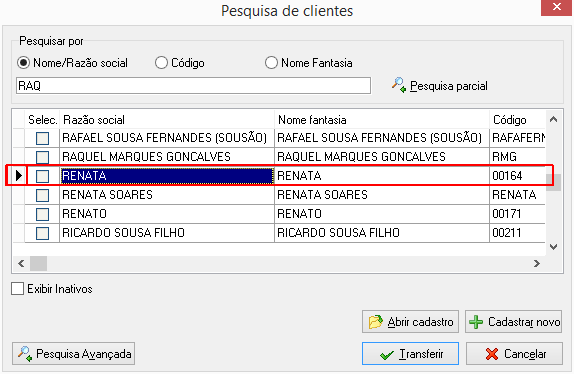Tick the checkbox for RAQUEL MARQUES GONCALVES
The width and height of the screenshot is (574, 374).
pos(42,157)
